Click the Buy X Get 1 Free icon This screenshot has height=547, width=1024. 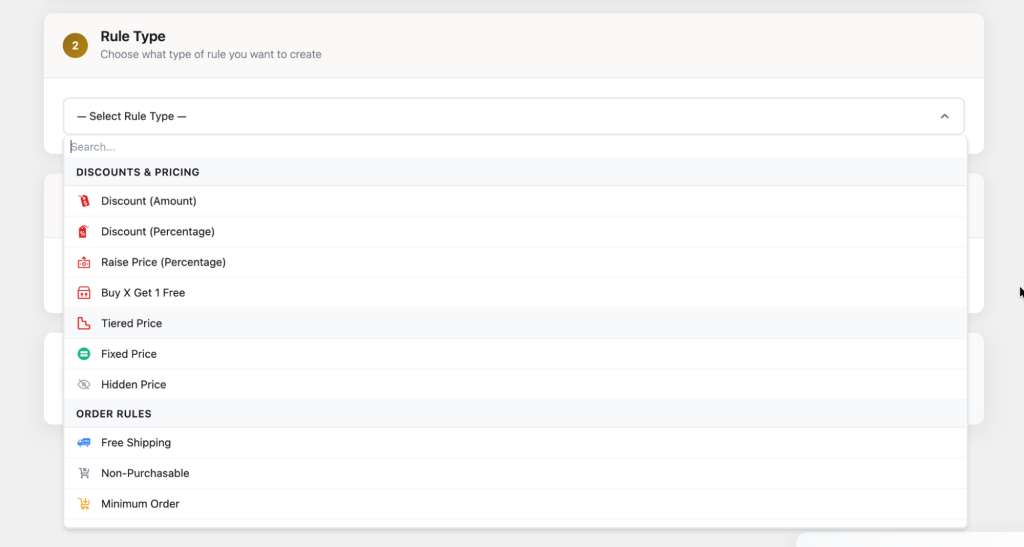coord(84,293)
